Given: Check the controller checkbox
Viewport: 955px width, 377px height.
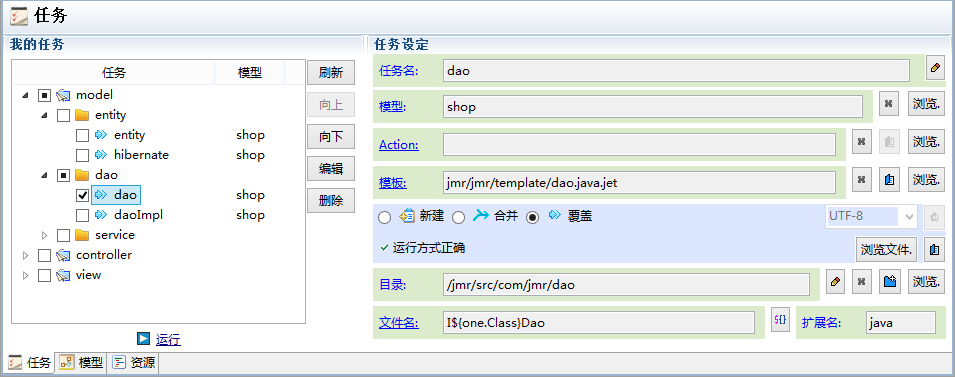Looking at the screenshot, I should tap(44, 255).
